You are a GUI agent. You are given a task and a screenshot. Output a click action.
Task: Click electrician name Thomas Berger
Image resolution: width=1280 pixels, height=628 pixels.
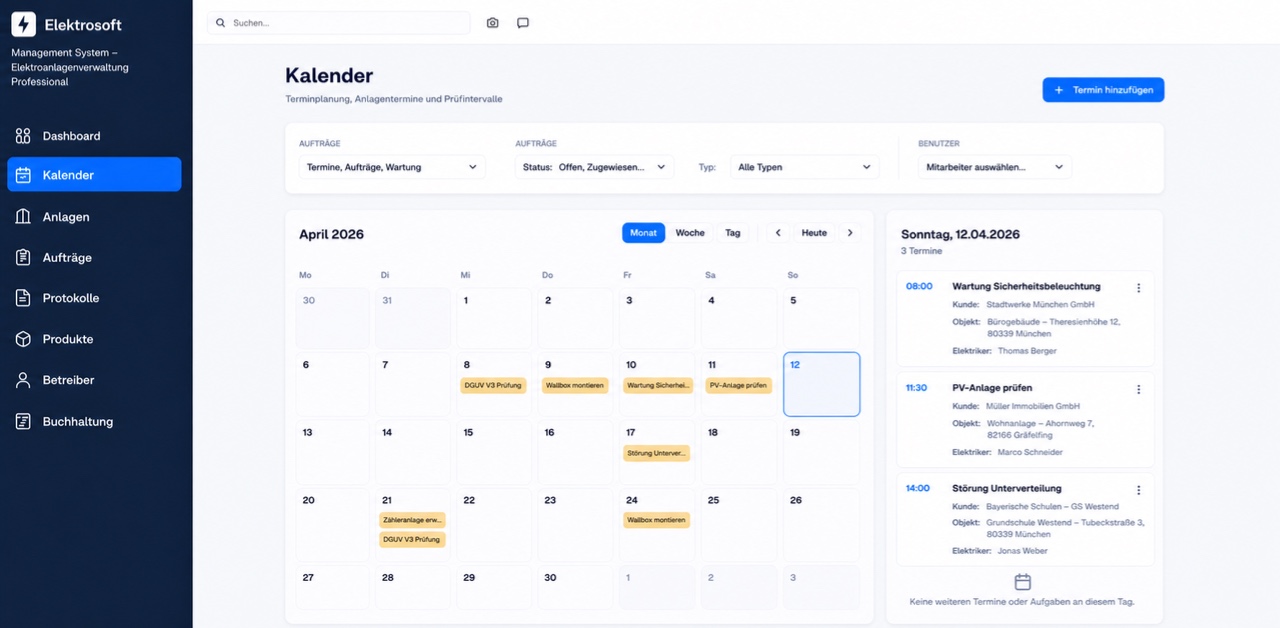pos(1027,351)
